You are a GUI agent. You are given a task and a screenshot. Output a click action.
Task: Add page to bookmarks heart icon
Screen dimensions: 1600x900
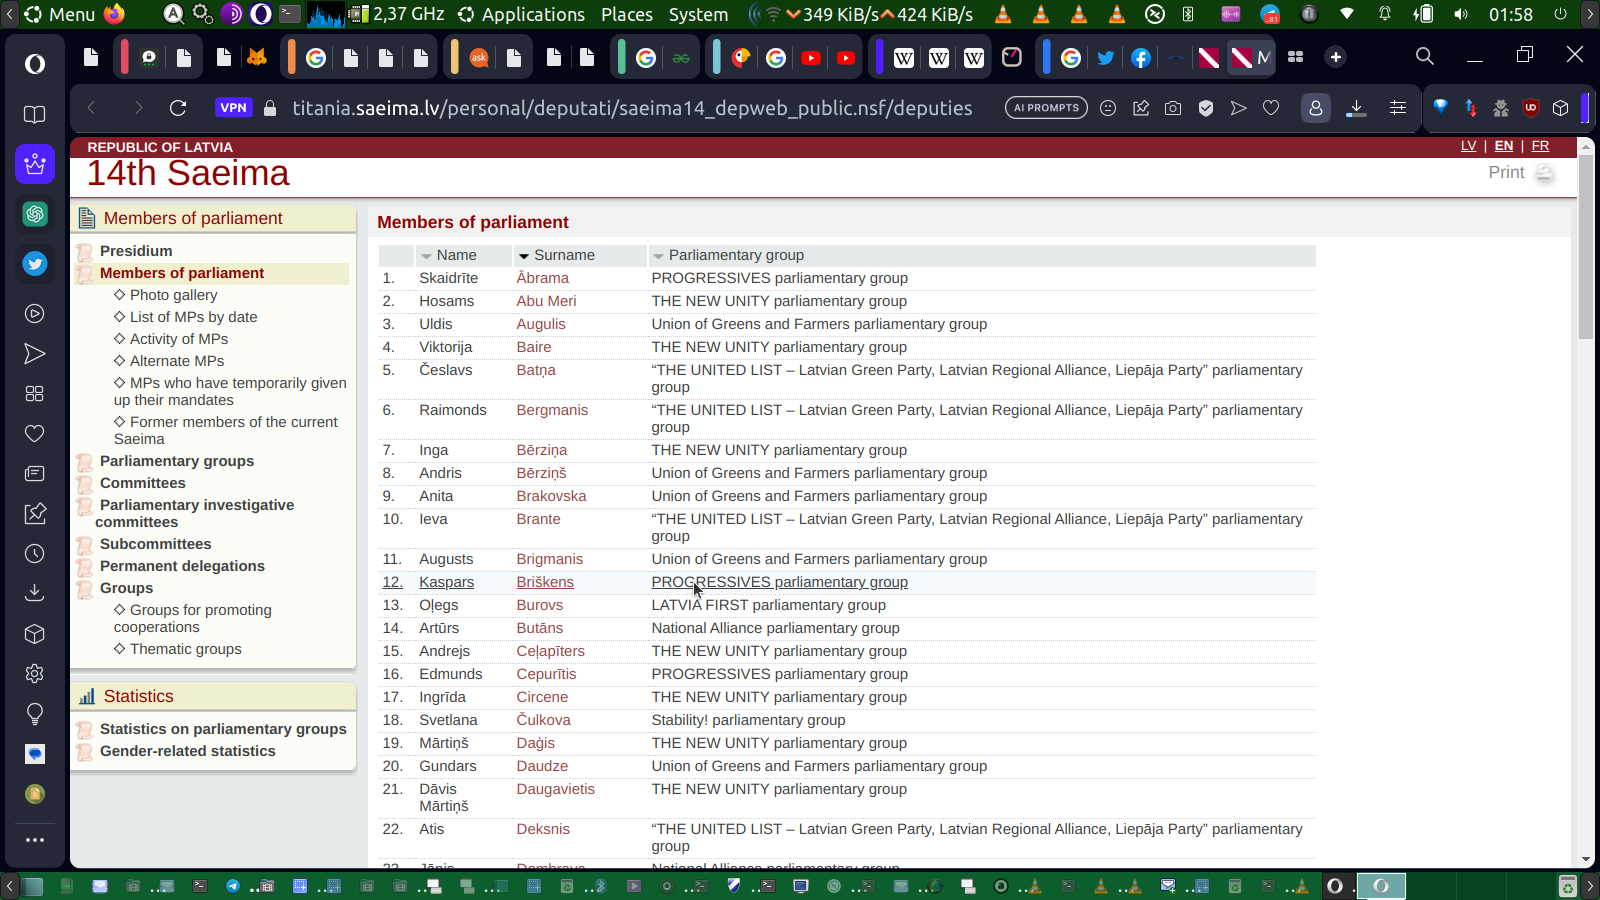[1271, 108]
